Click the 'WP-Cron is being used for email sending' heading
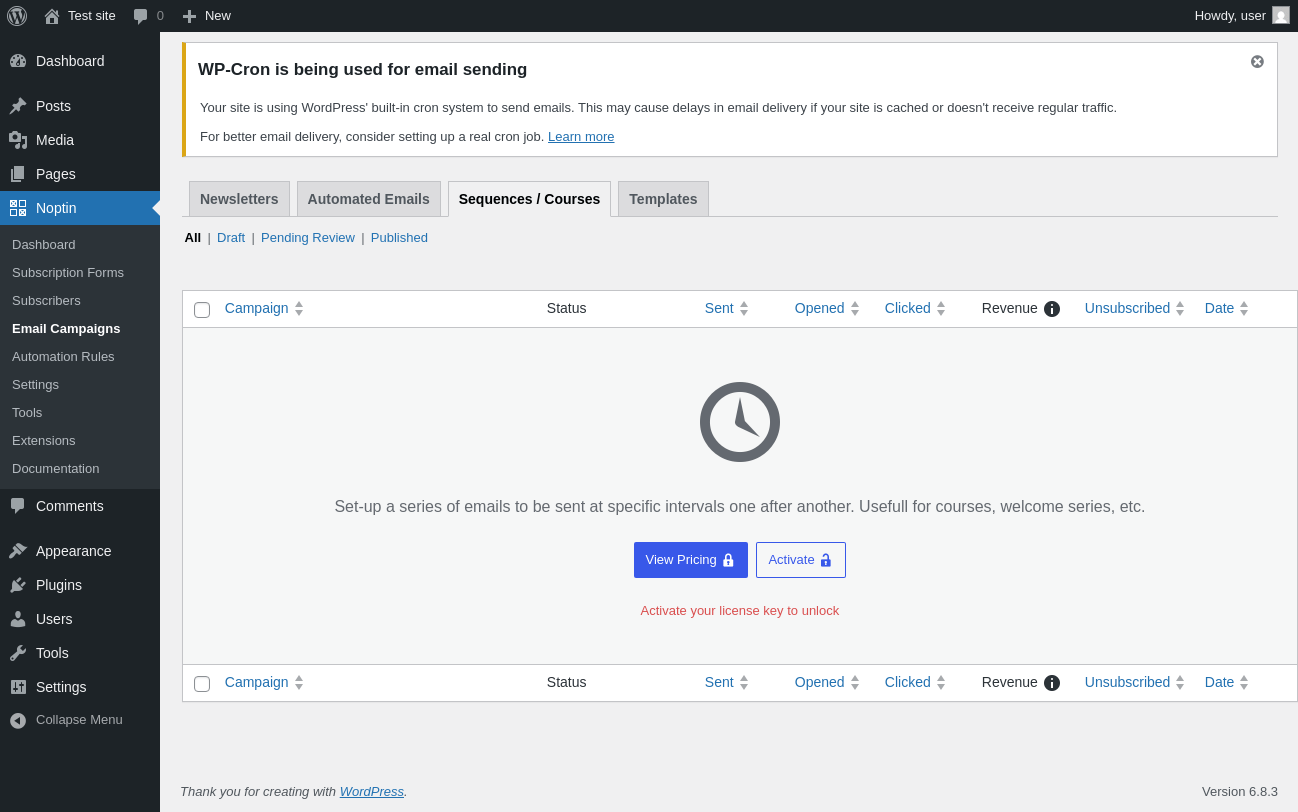1298x812 pixels. click(363, 70)
